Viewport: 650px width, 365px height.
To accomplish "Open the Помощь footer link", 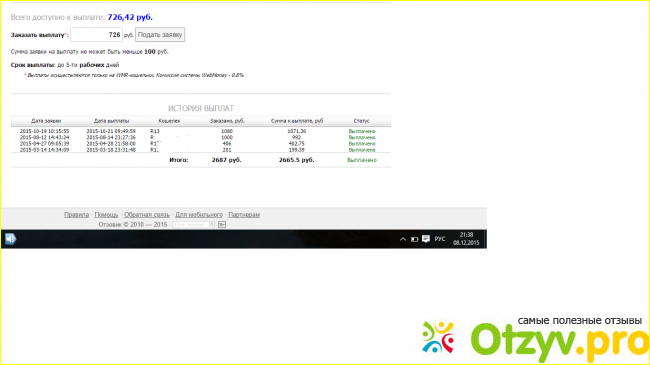I will 106,214.
